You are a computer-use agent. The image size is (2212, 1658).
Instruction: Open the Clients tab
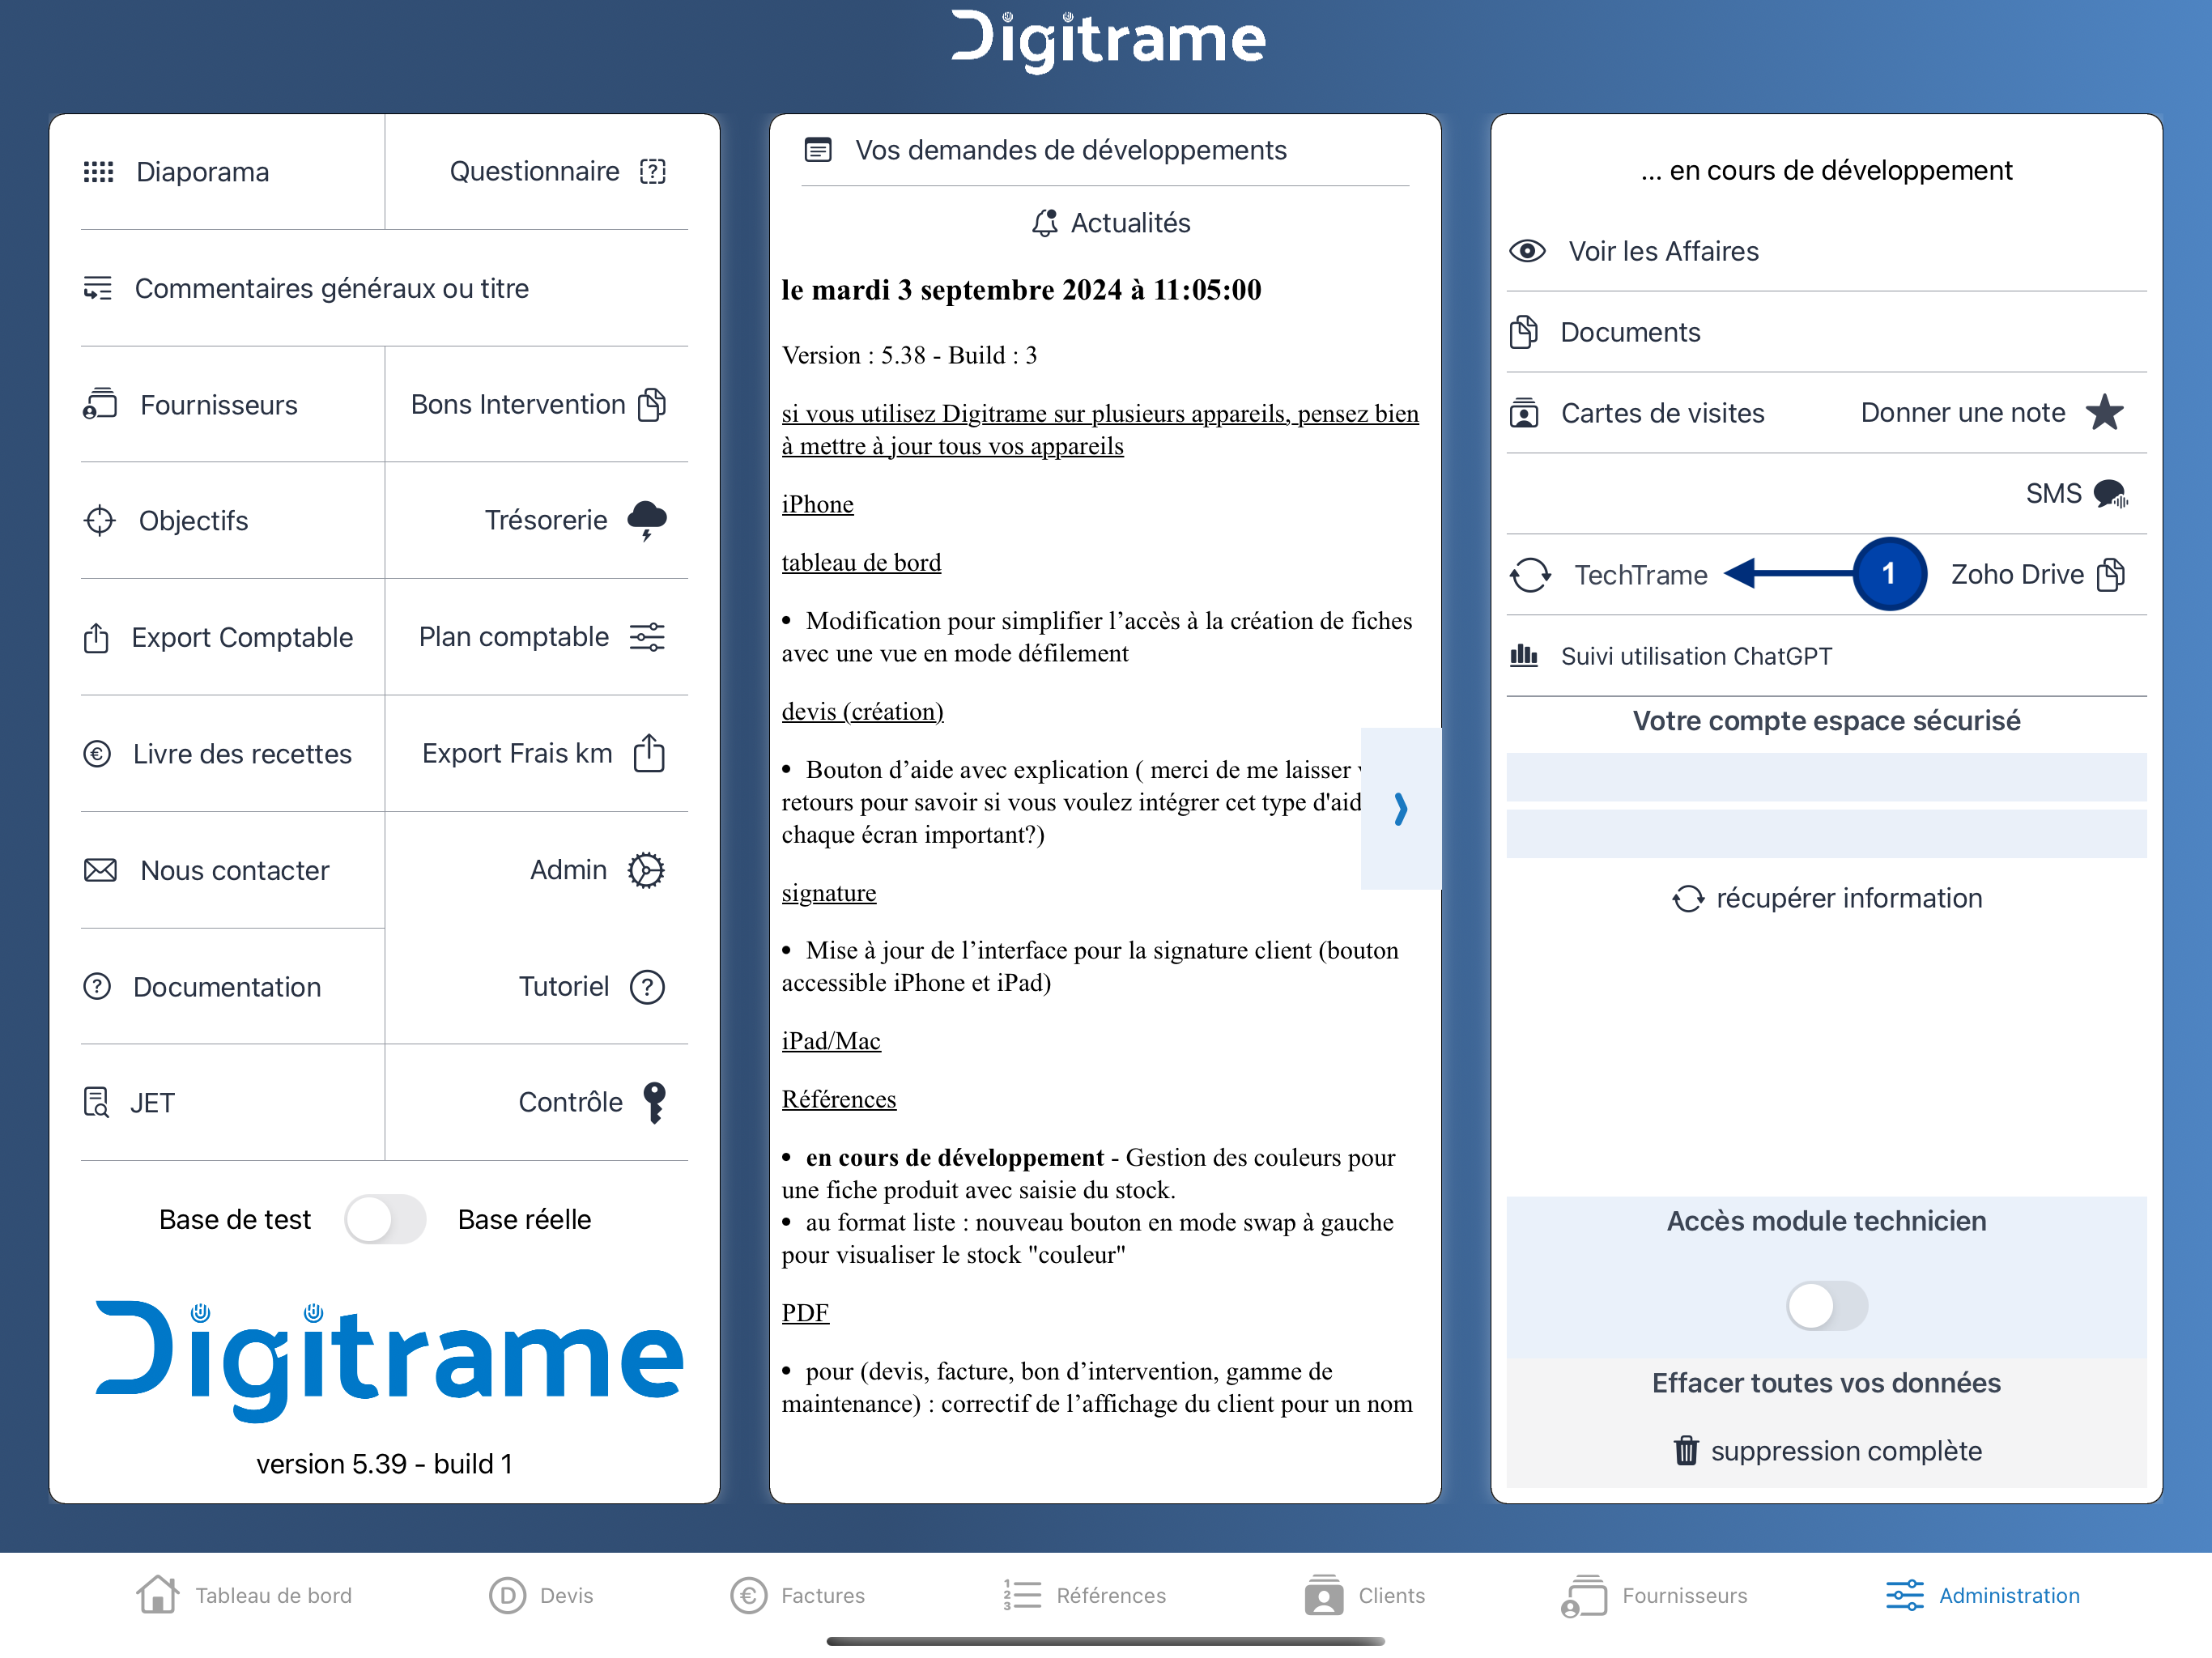coord(1365,1595)
